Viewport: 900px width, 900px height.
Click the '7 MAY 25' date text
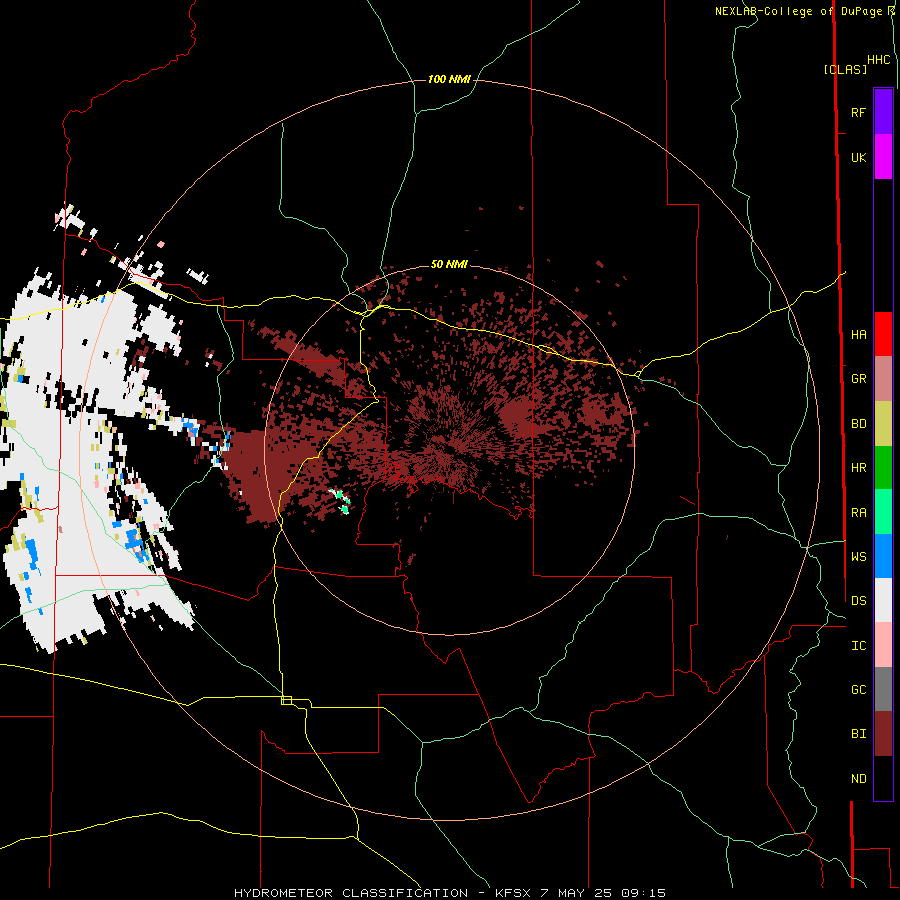[x=577, y=893]
